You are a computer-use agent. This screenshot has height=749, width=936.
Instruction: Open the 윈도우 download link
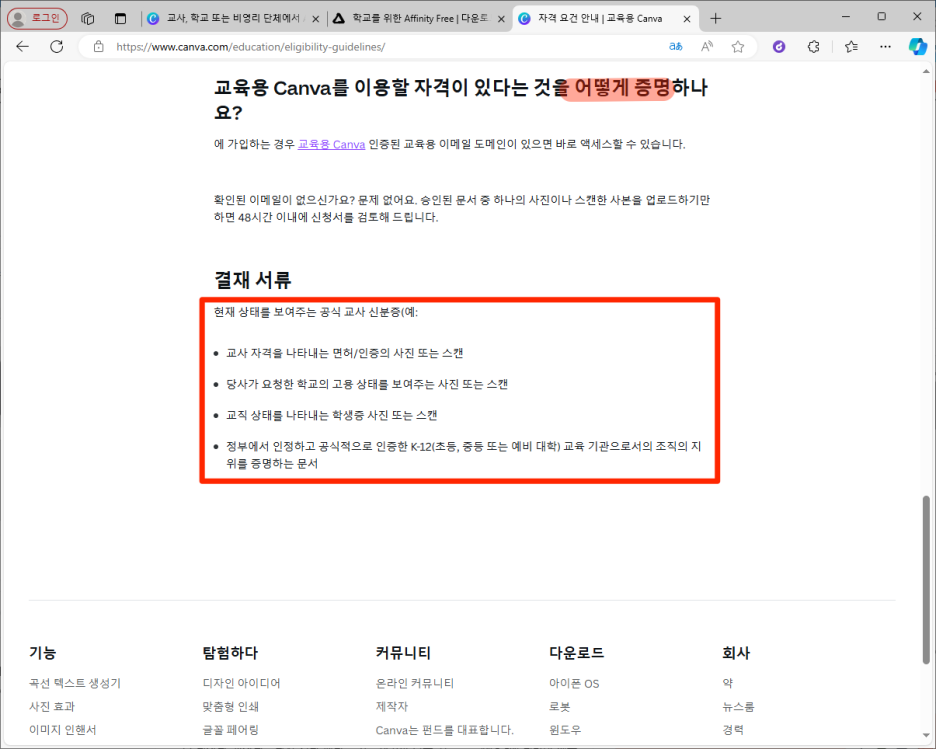click(x=565, y=729)
